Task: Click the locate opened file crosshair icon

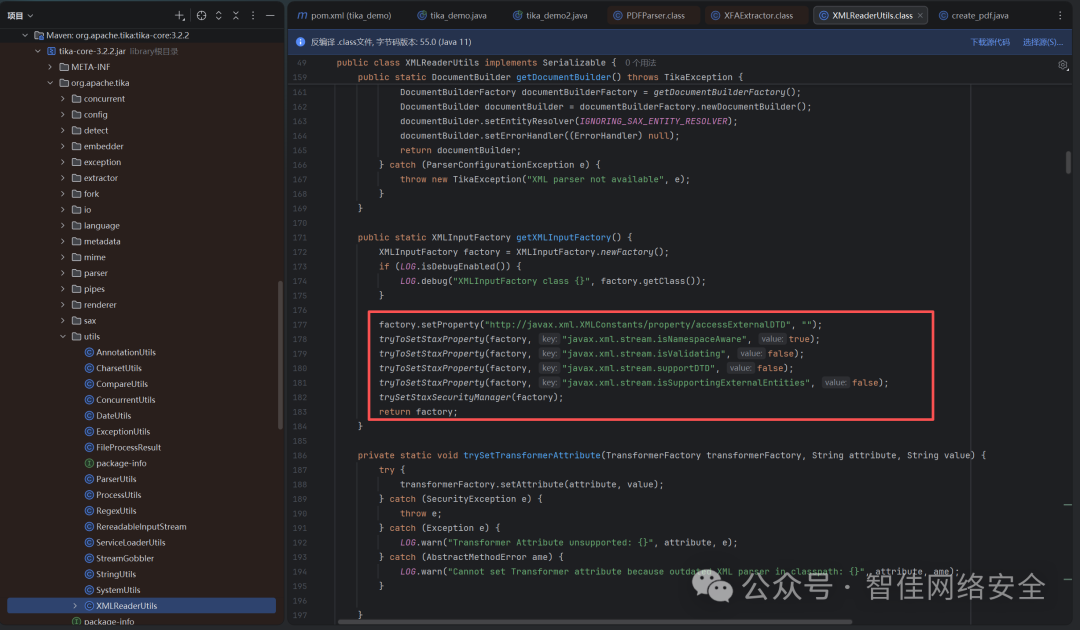Action: [202, 16]
